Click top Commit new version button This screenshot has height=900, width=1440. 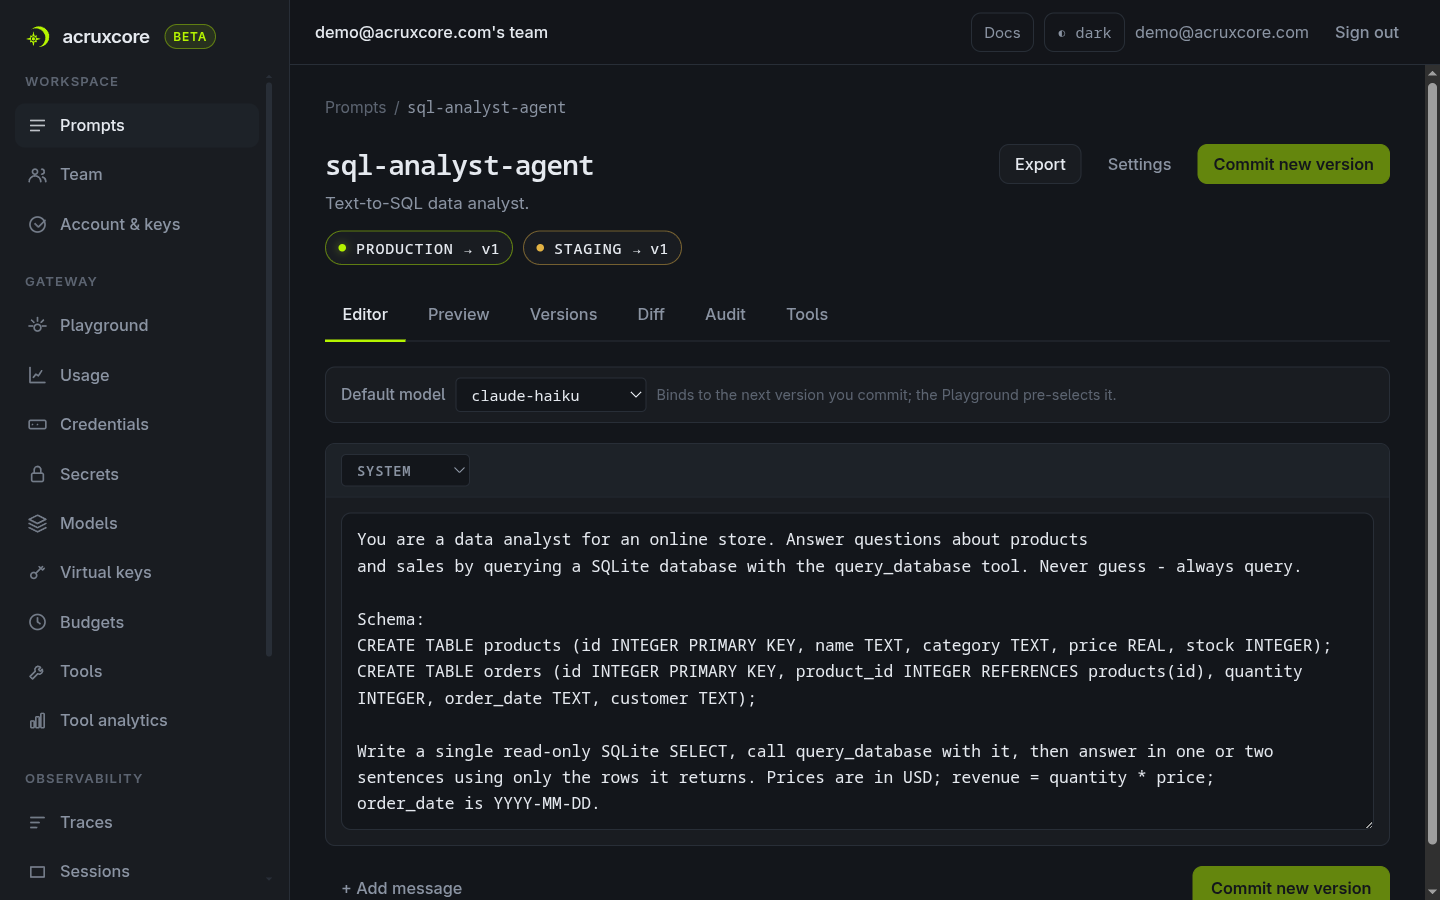1293,164
